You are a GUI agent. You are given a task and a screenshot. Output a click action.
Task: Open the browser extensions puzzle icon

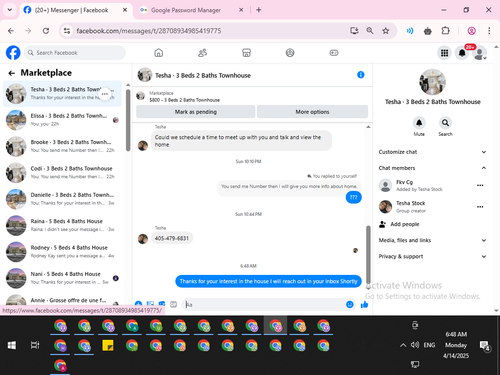[x=445, y=31]
